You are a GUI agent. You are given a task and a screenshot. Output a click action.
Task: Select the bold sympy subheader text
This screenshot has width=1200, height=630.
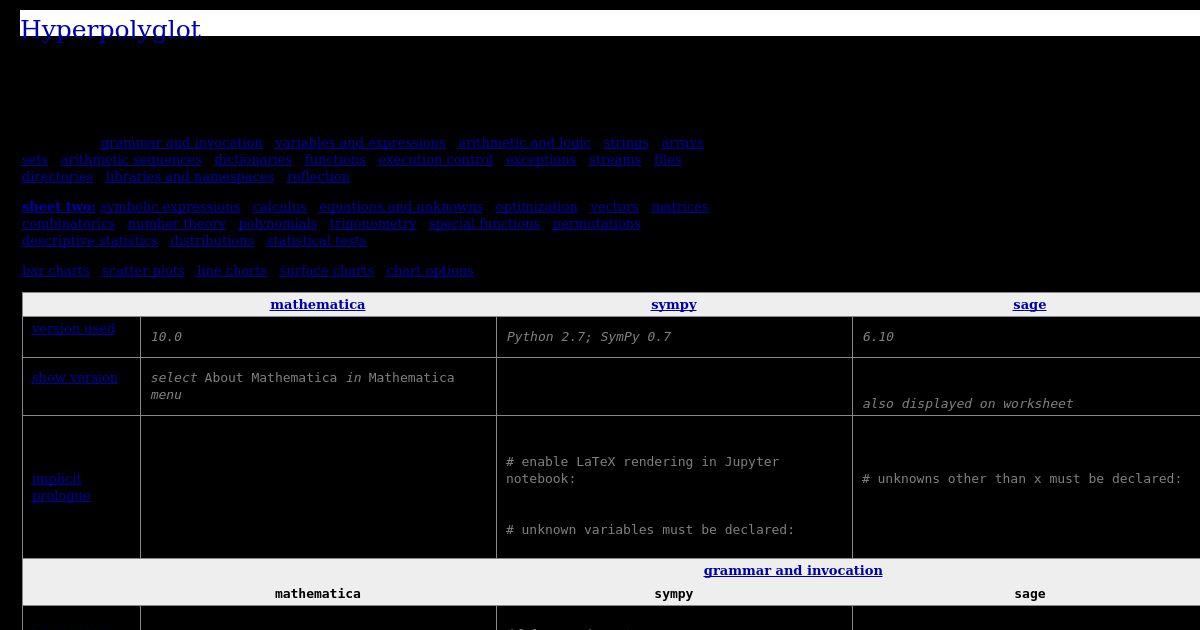coord(674,594)
